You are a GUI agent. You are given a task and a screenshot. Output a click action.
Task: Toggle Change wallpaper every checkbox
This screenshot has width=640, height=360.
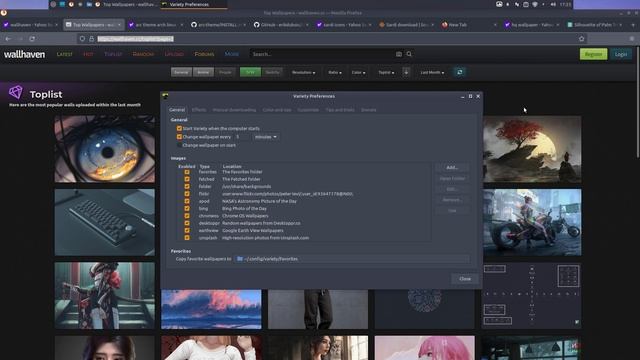pos(179,137)
